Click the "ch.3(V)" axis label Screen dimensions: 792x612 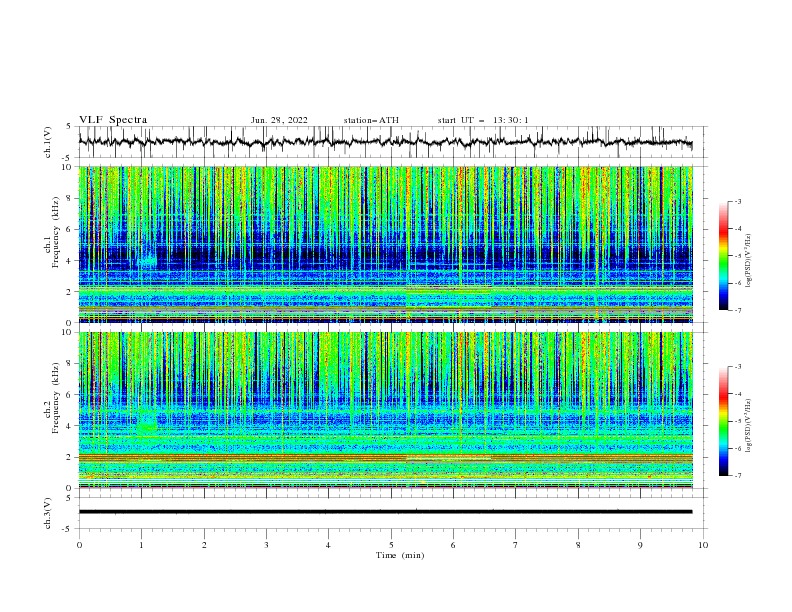[48, 513]
